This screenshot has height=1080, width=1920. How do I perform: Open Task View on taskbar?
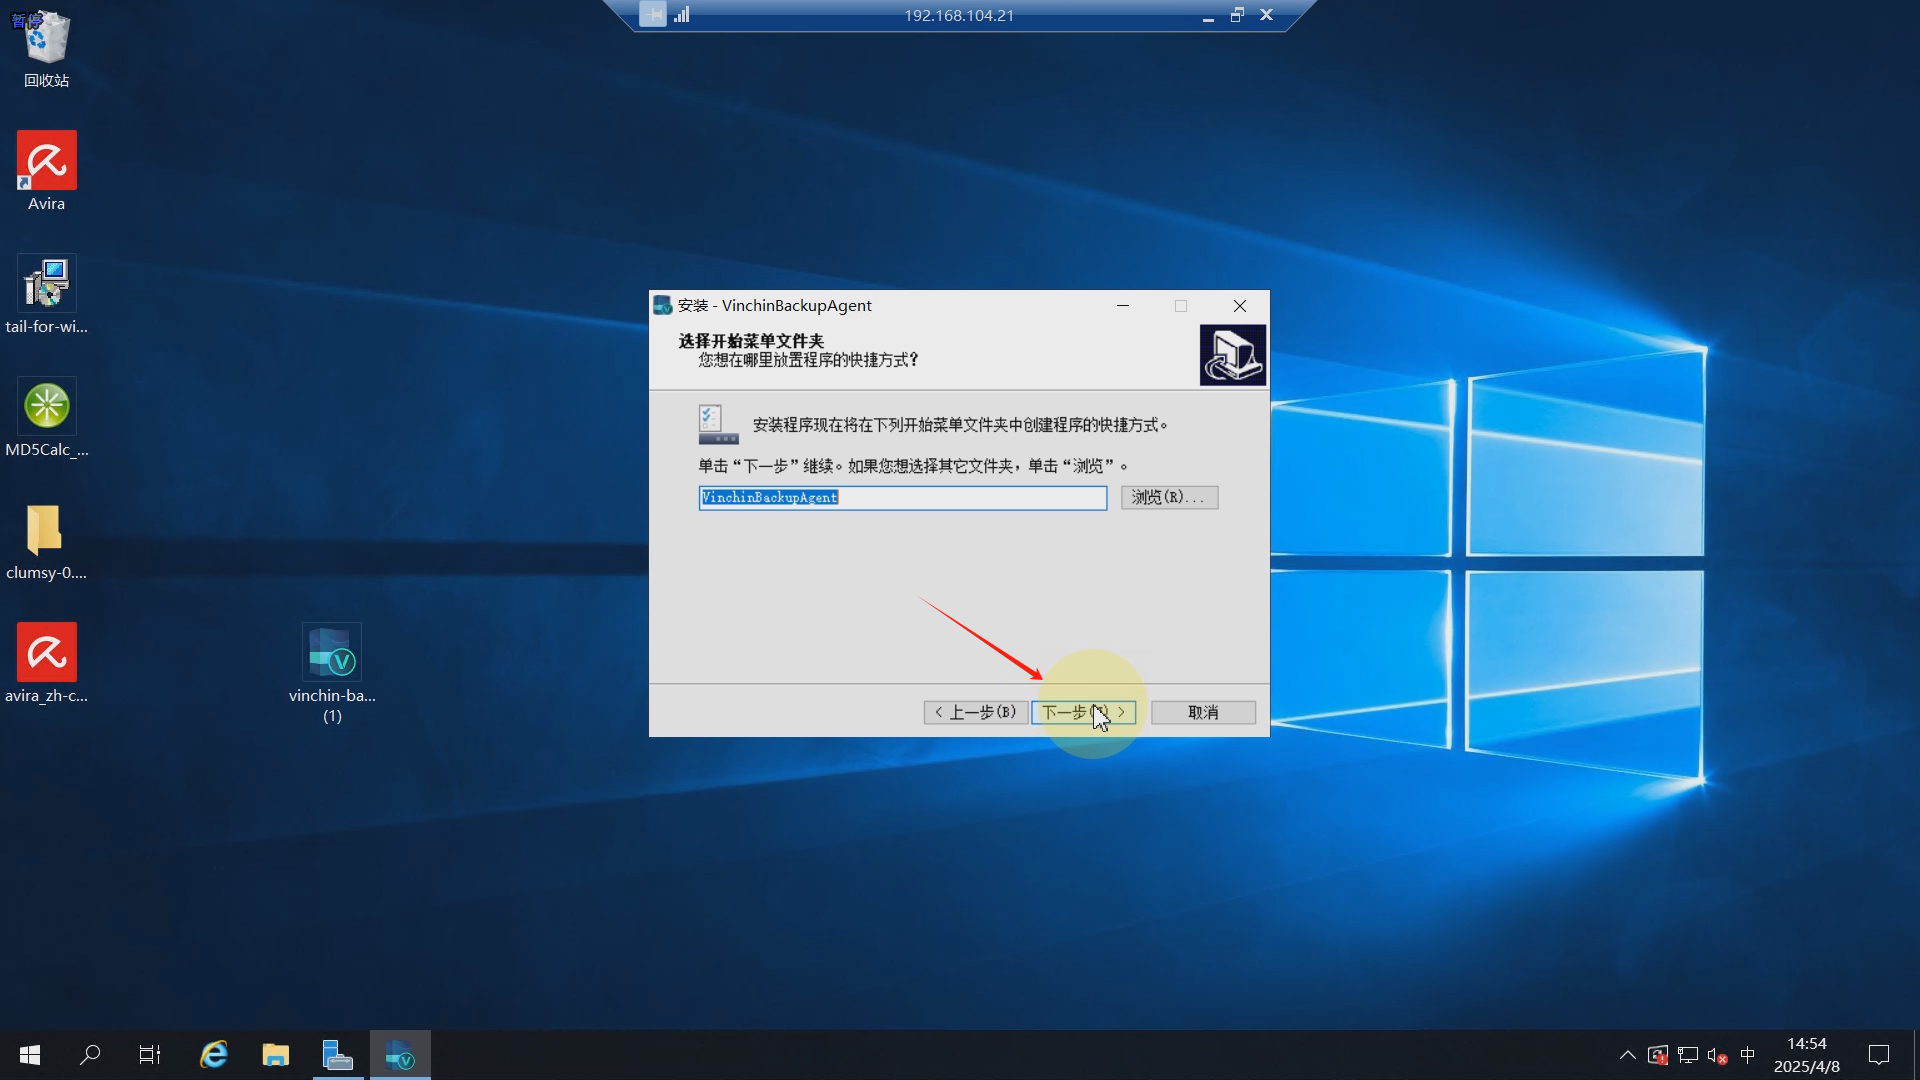point(150,1055)
